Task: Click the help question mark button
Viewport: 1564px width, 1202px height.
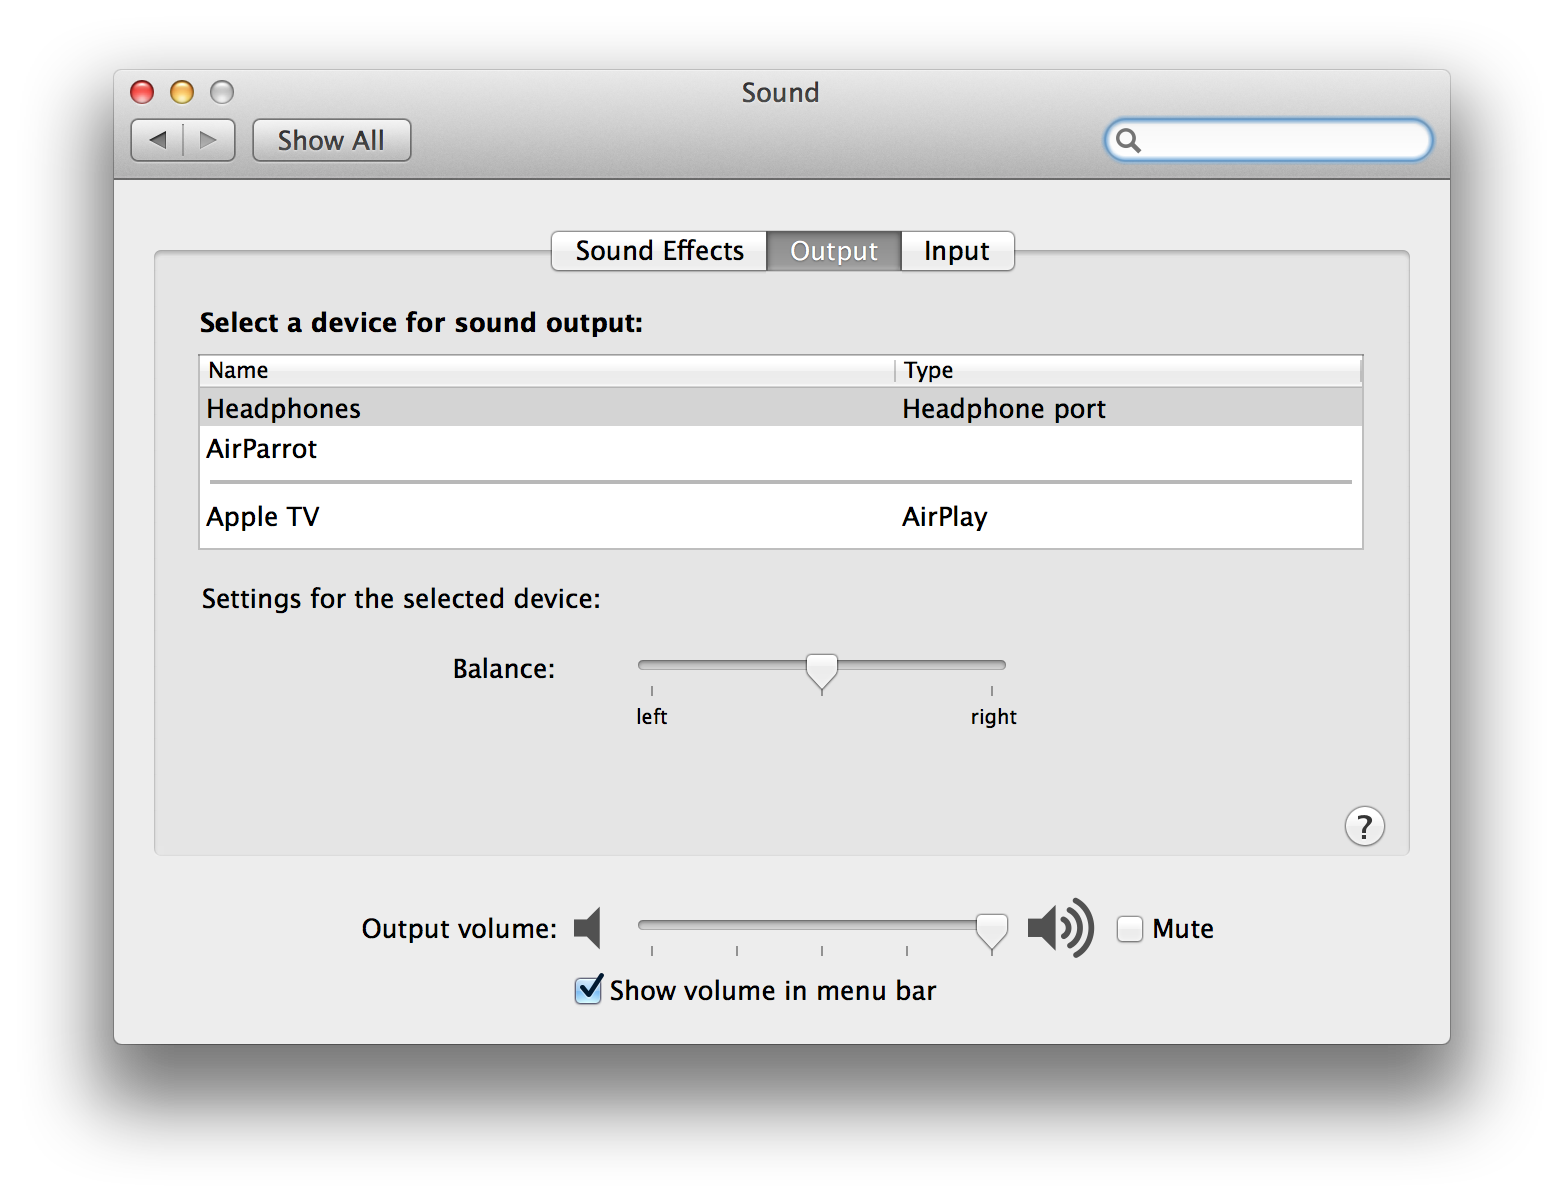Action: click(x=1364, y=827)
